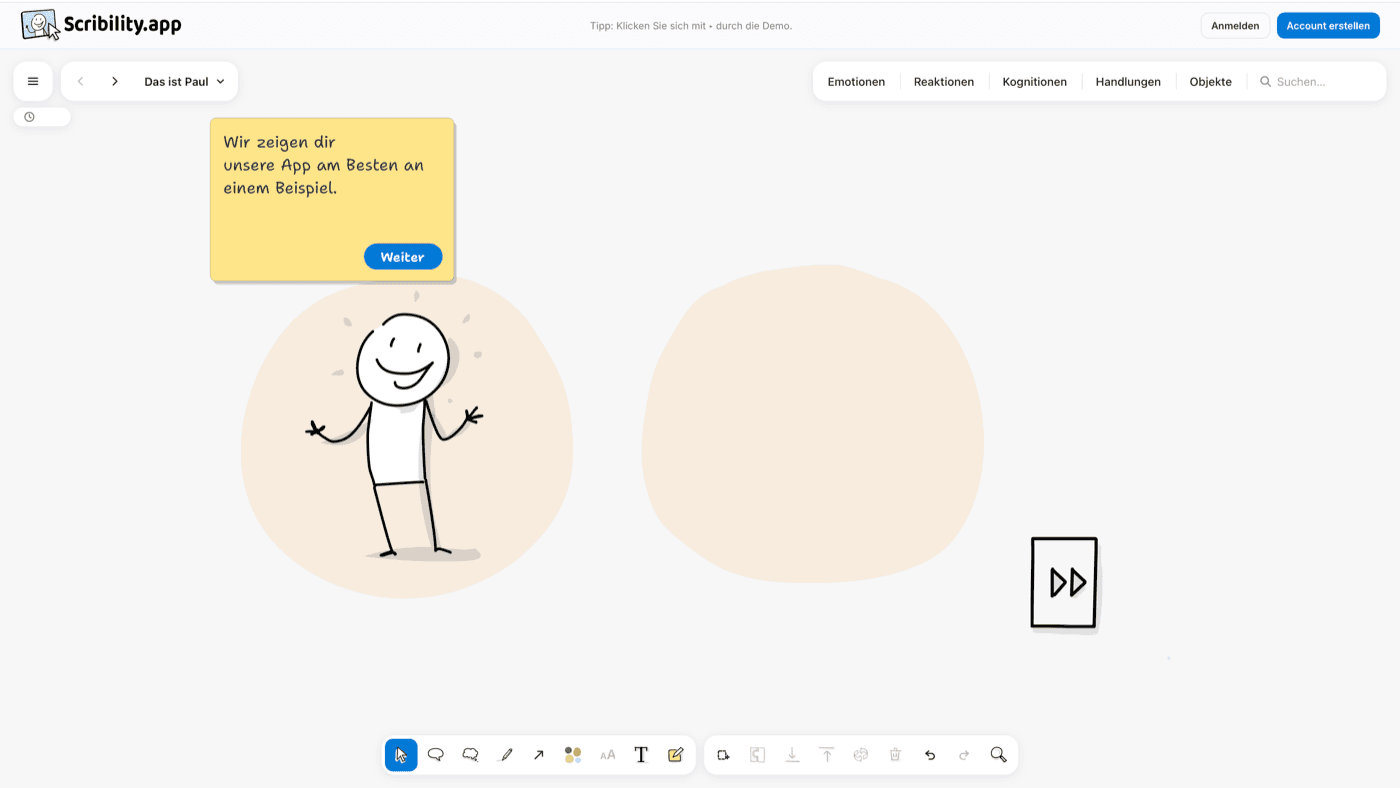Open the magnifier zoom tool
The width and height of the screenshot is (1400, 788).
pyautogui.click(x=998, y=755)
